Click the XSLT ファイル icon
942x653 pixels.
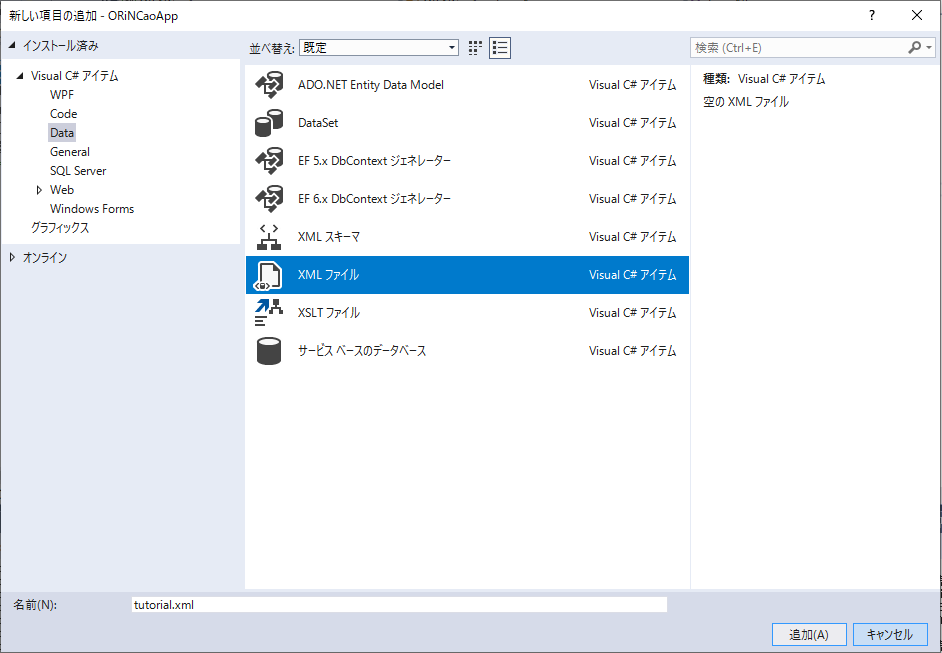[x=269, y=313]
